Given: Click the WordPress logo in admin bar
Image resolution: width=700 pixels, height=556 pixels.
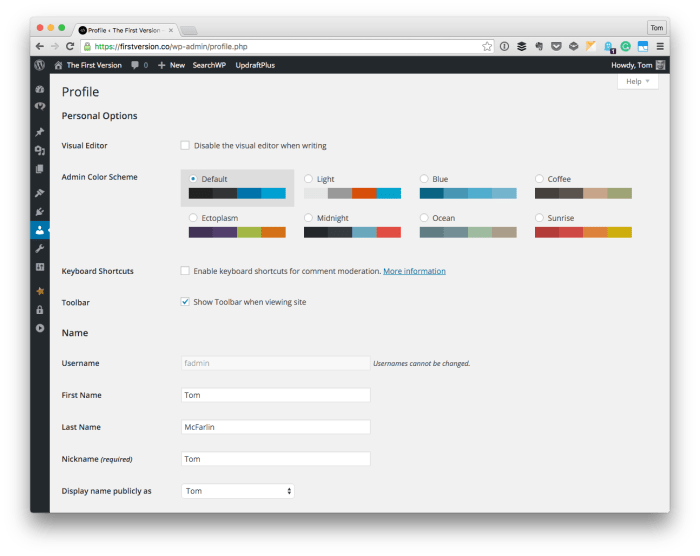Looking at the screenshot, I should [x=40, y=65].
